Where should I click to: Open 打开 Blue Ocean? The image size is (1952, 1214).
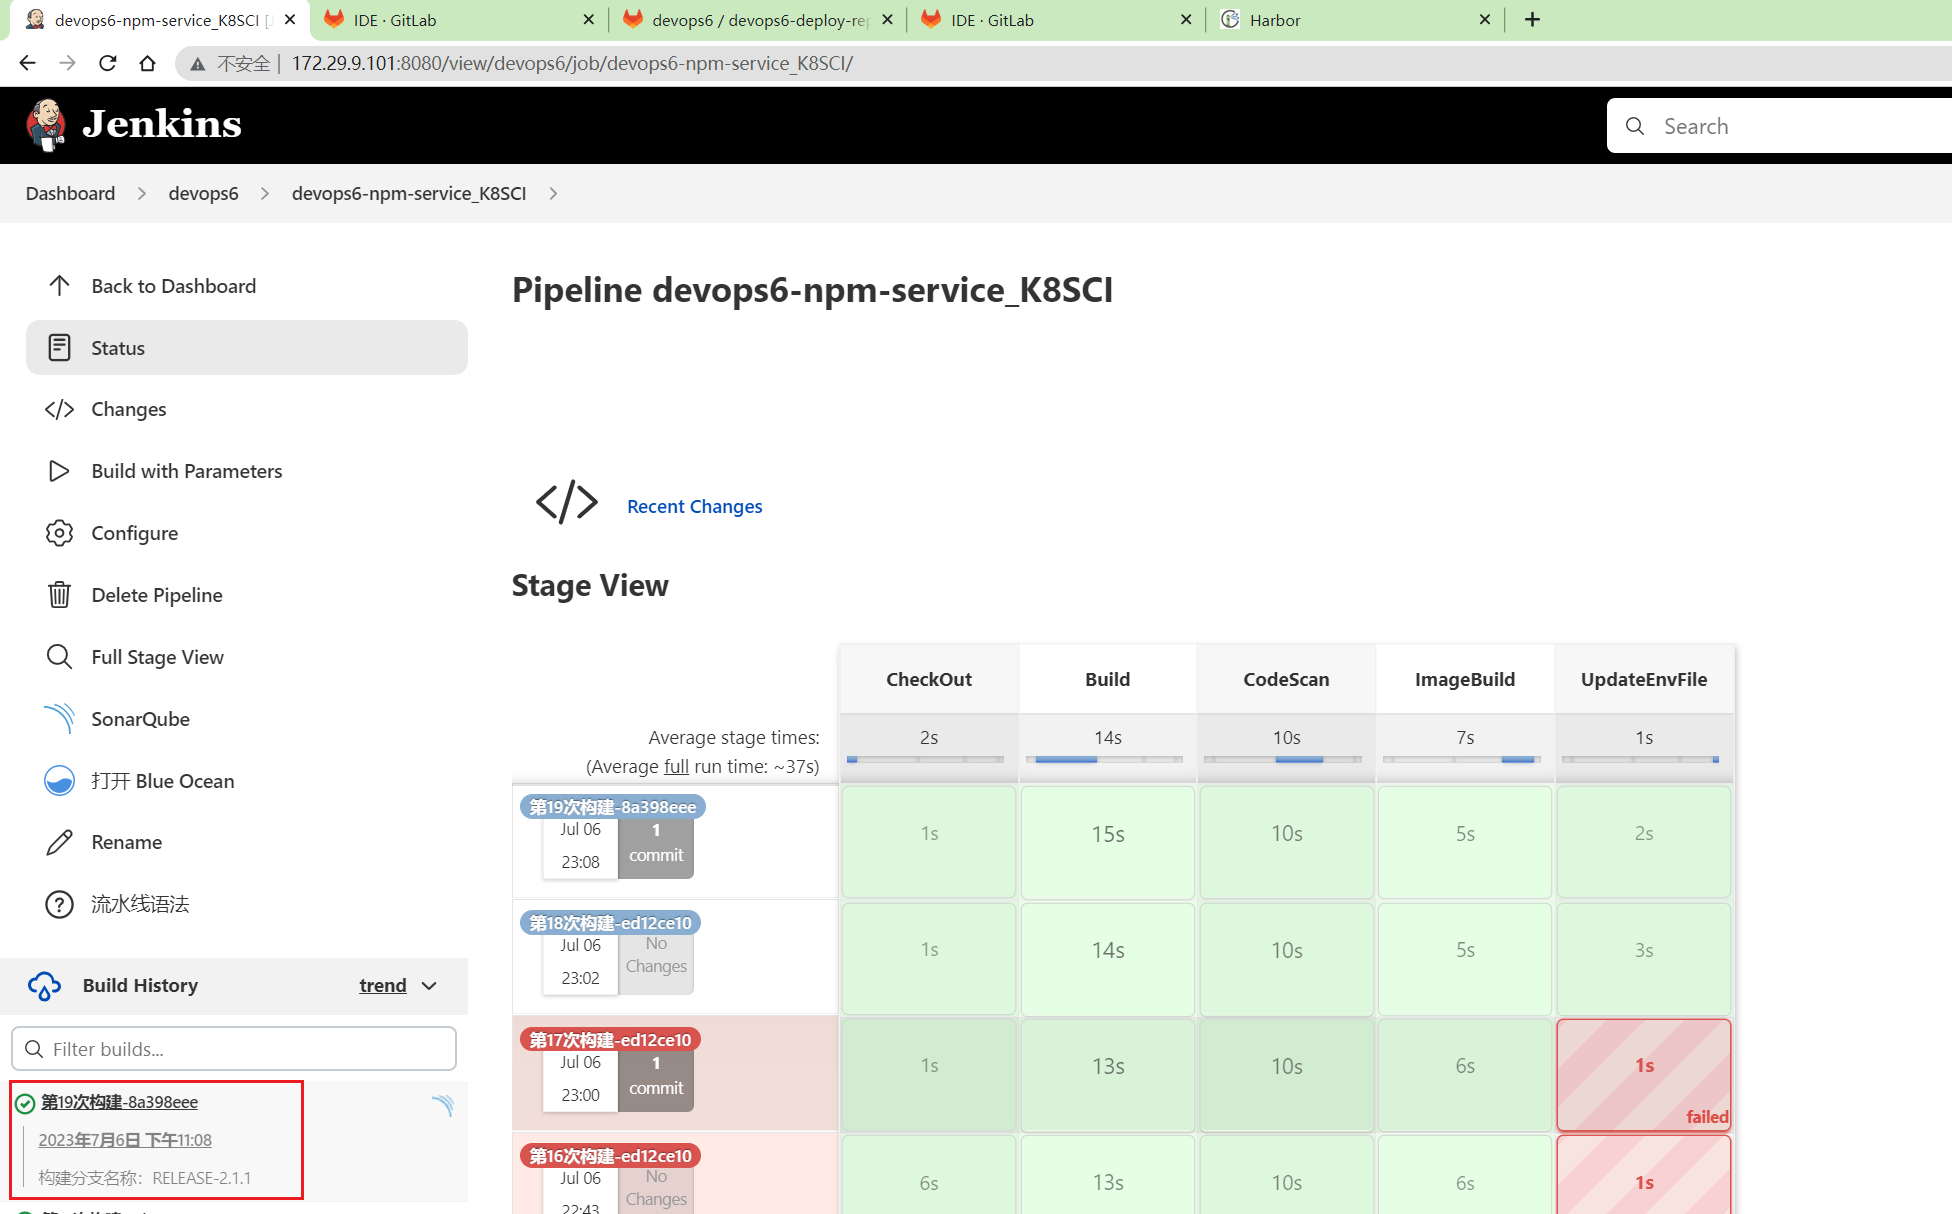click(x=247, y=781)
